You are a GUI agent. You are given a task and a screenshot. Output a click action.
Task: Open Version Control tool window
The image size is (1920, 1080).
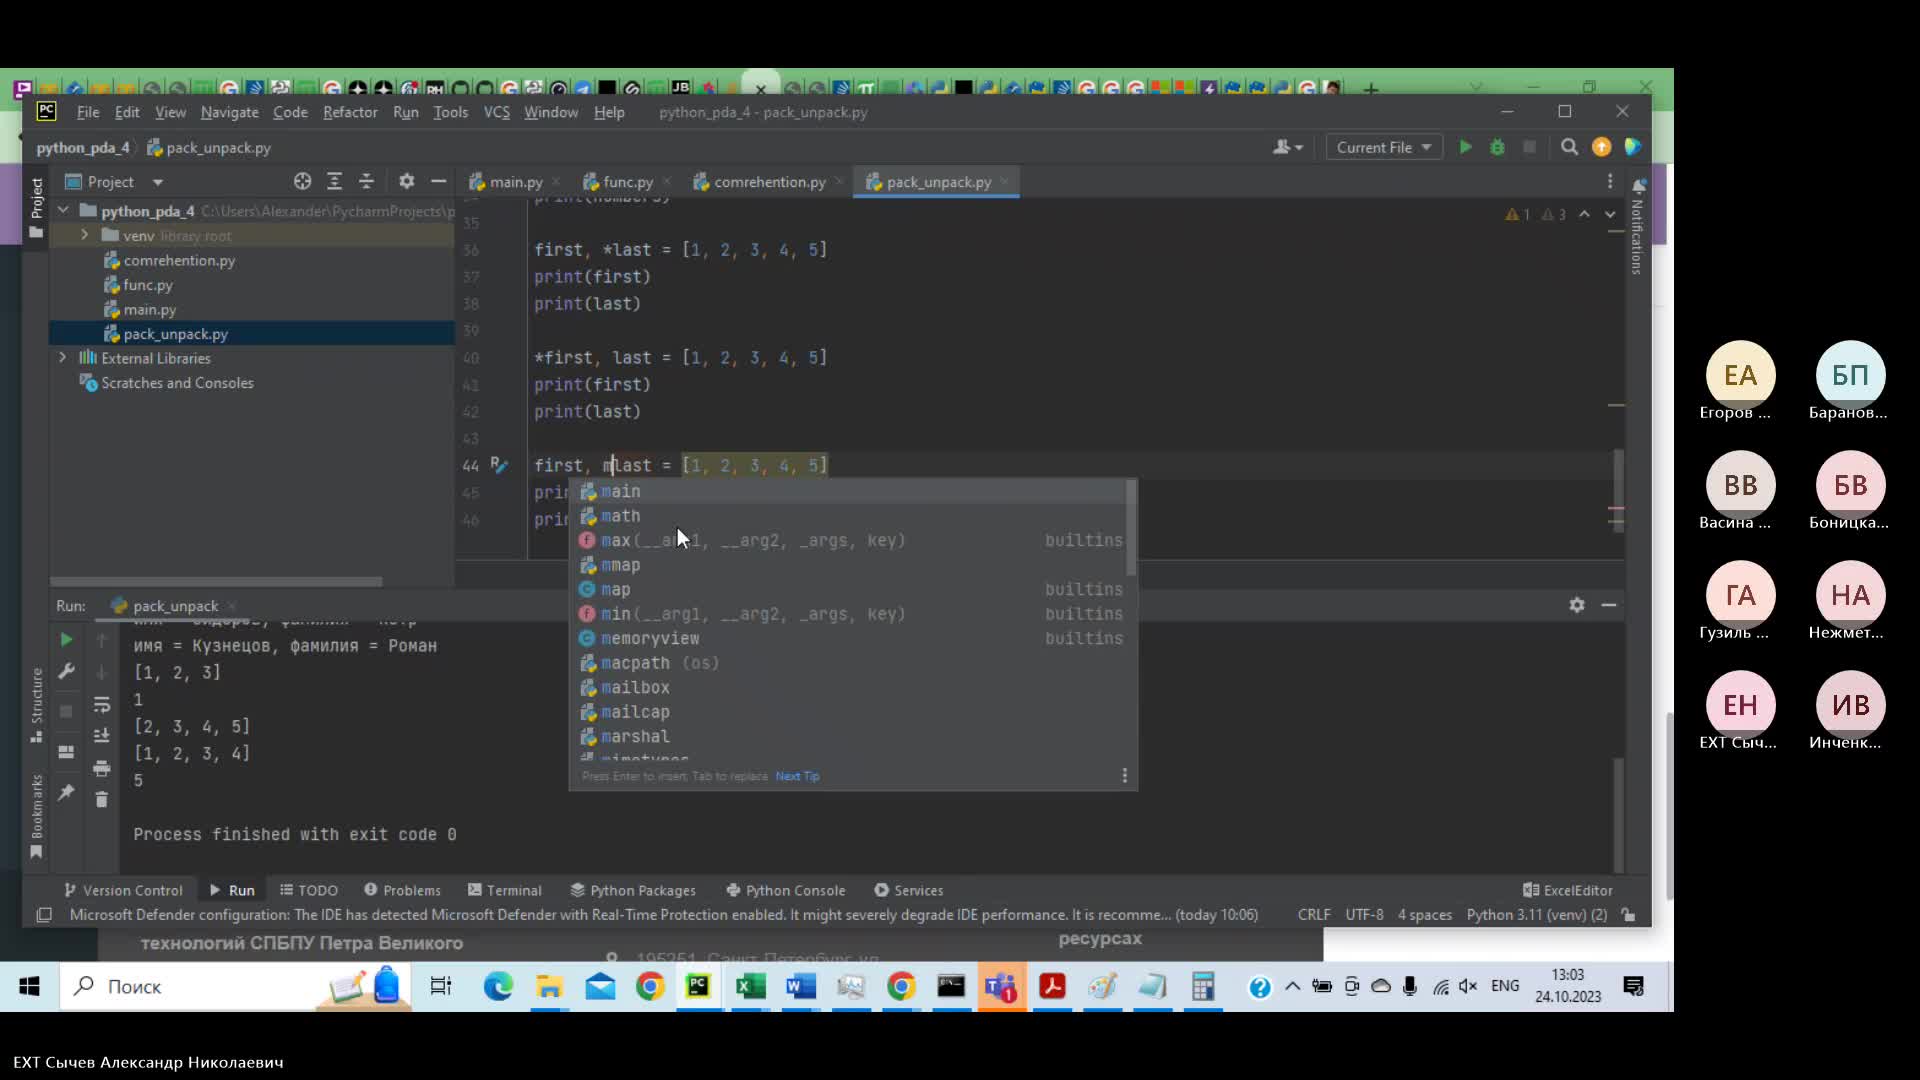123,890
